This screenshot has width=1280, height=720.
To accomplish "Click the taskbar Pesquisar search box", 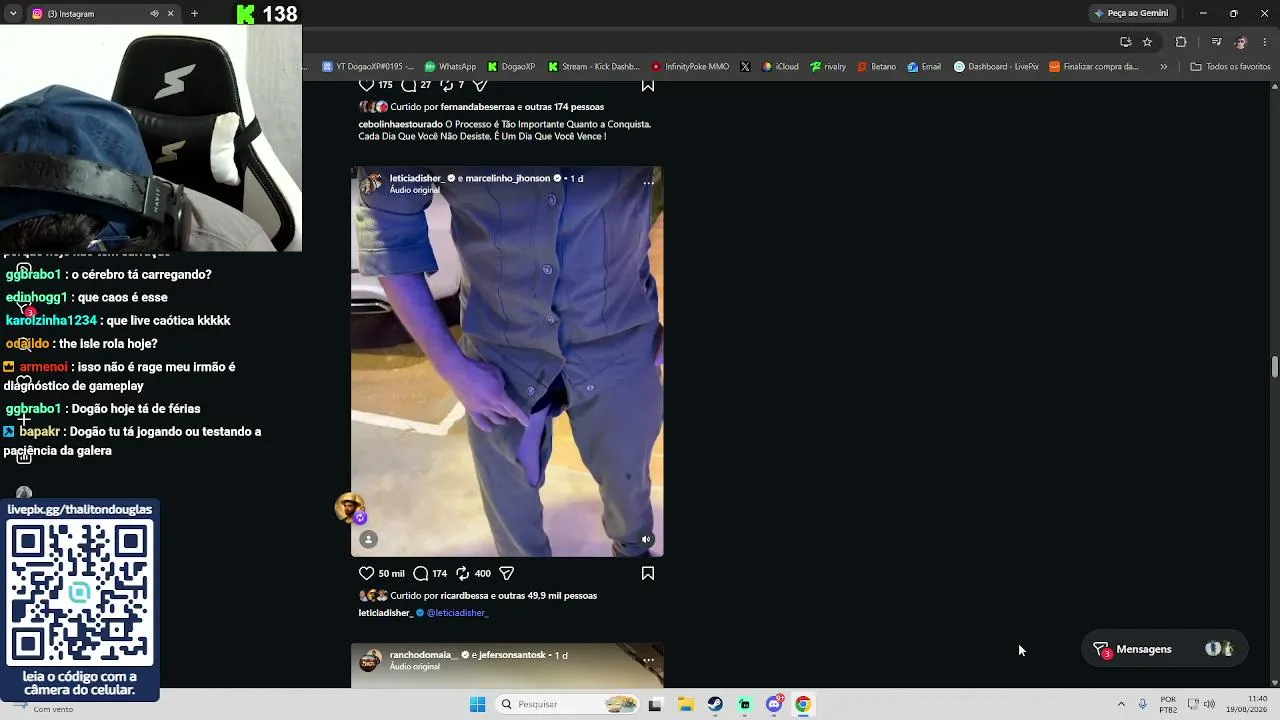I will [568, 704].
